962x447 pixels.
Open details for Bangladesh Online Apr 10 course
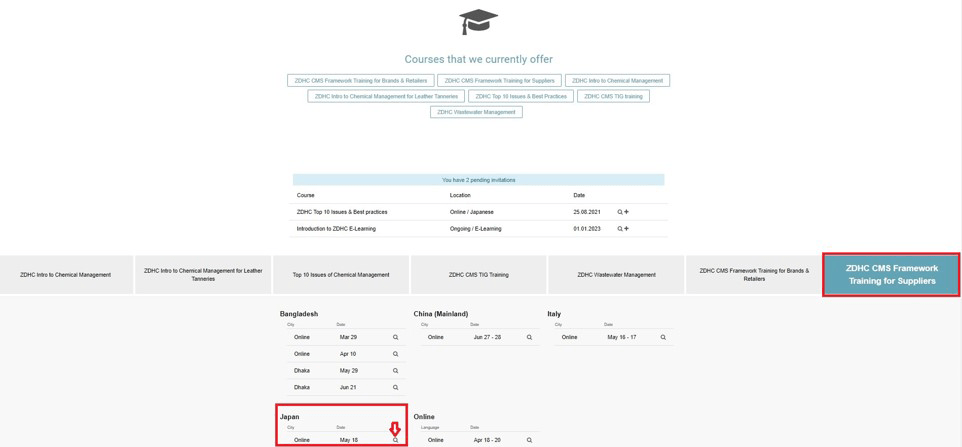point(396,354)
